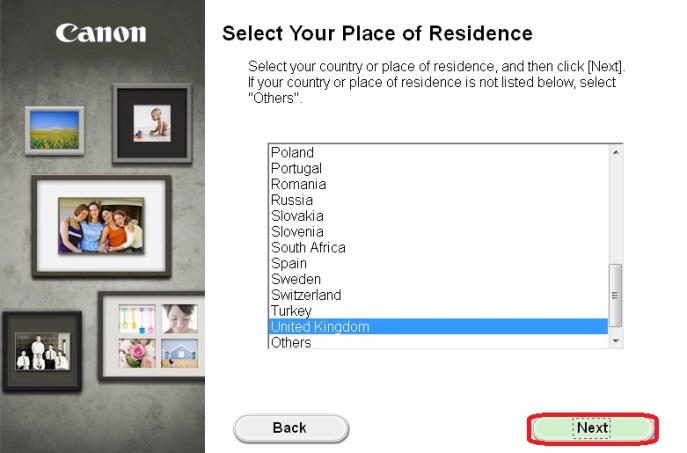Select the highlighted United Kingdom entry
687x453 pixels.
pyautogui.click(x=320, y=327)
